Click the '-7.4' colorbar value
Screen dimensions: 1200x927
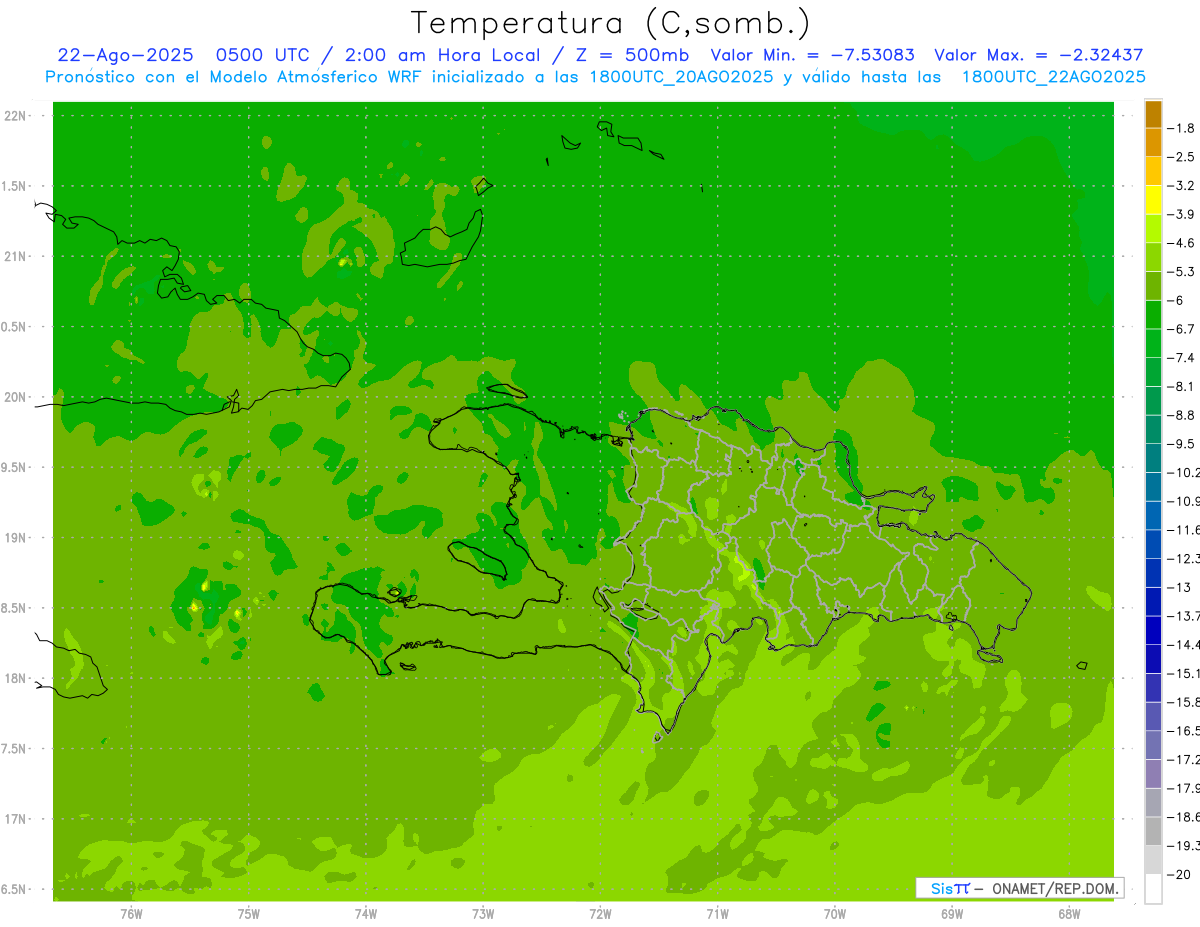click(x=1181, y=358)
